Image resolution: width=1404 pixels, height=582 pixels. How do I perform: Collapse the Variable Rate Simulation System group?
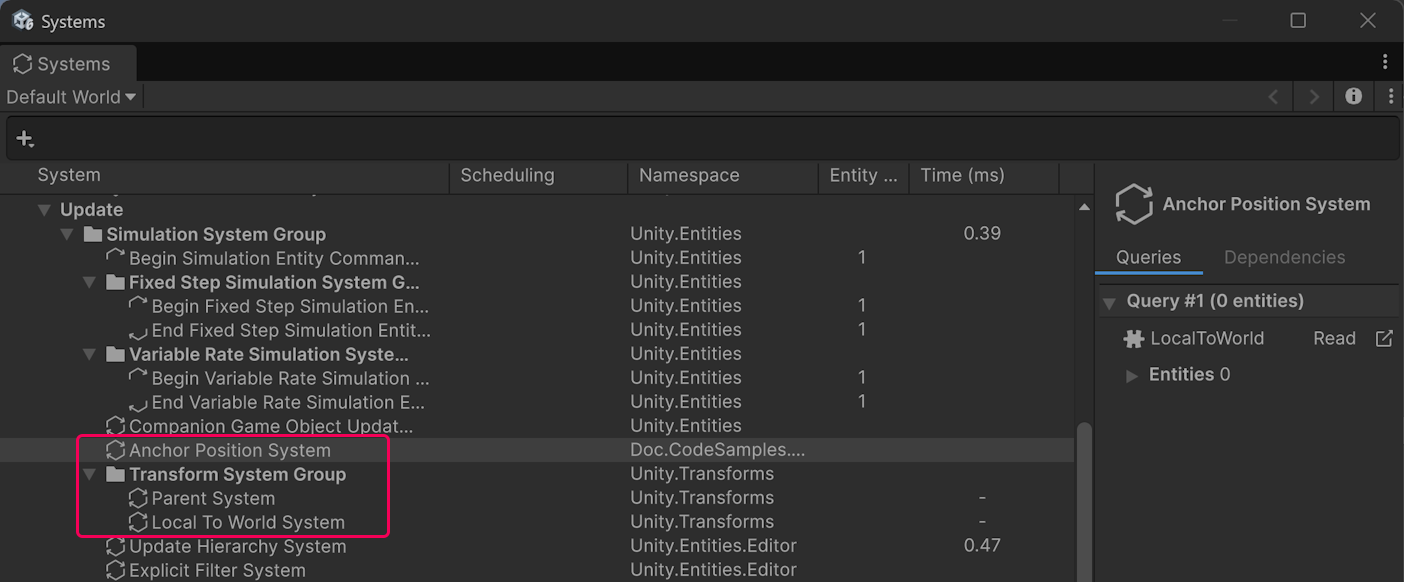(x=89, y=354)
